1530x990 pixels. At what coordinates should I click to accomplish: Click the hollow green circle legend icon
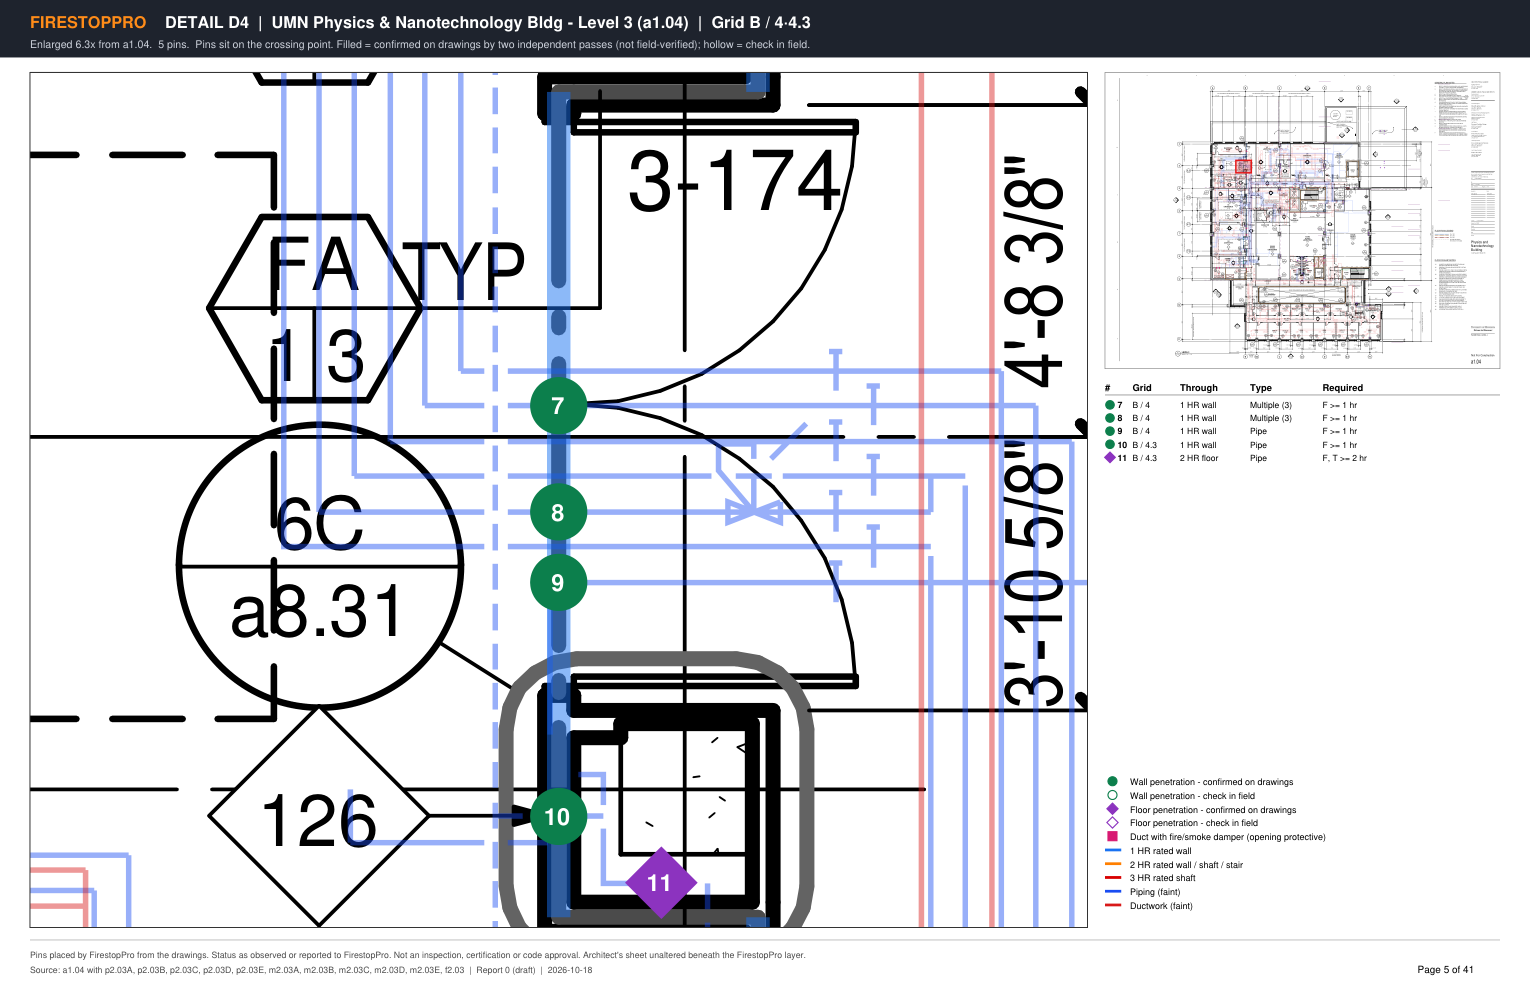tap(1112, 796)
